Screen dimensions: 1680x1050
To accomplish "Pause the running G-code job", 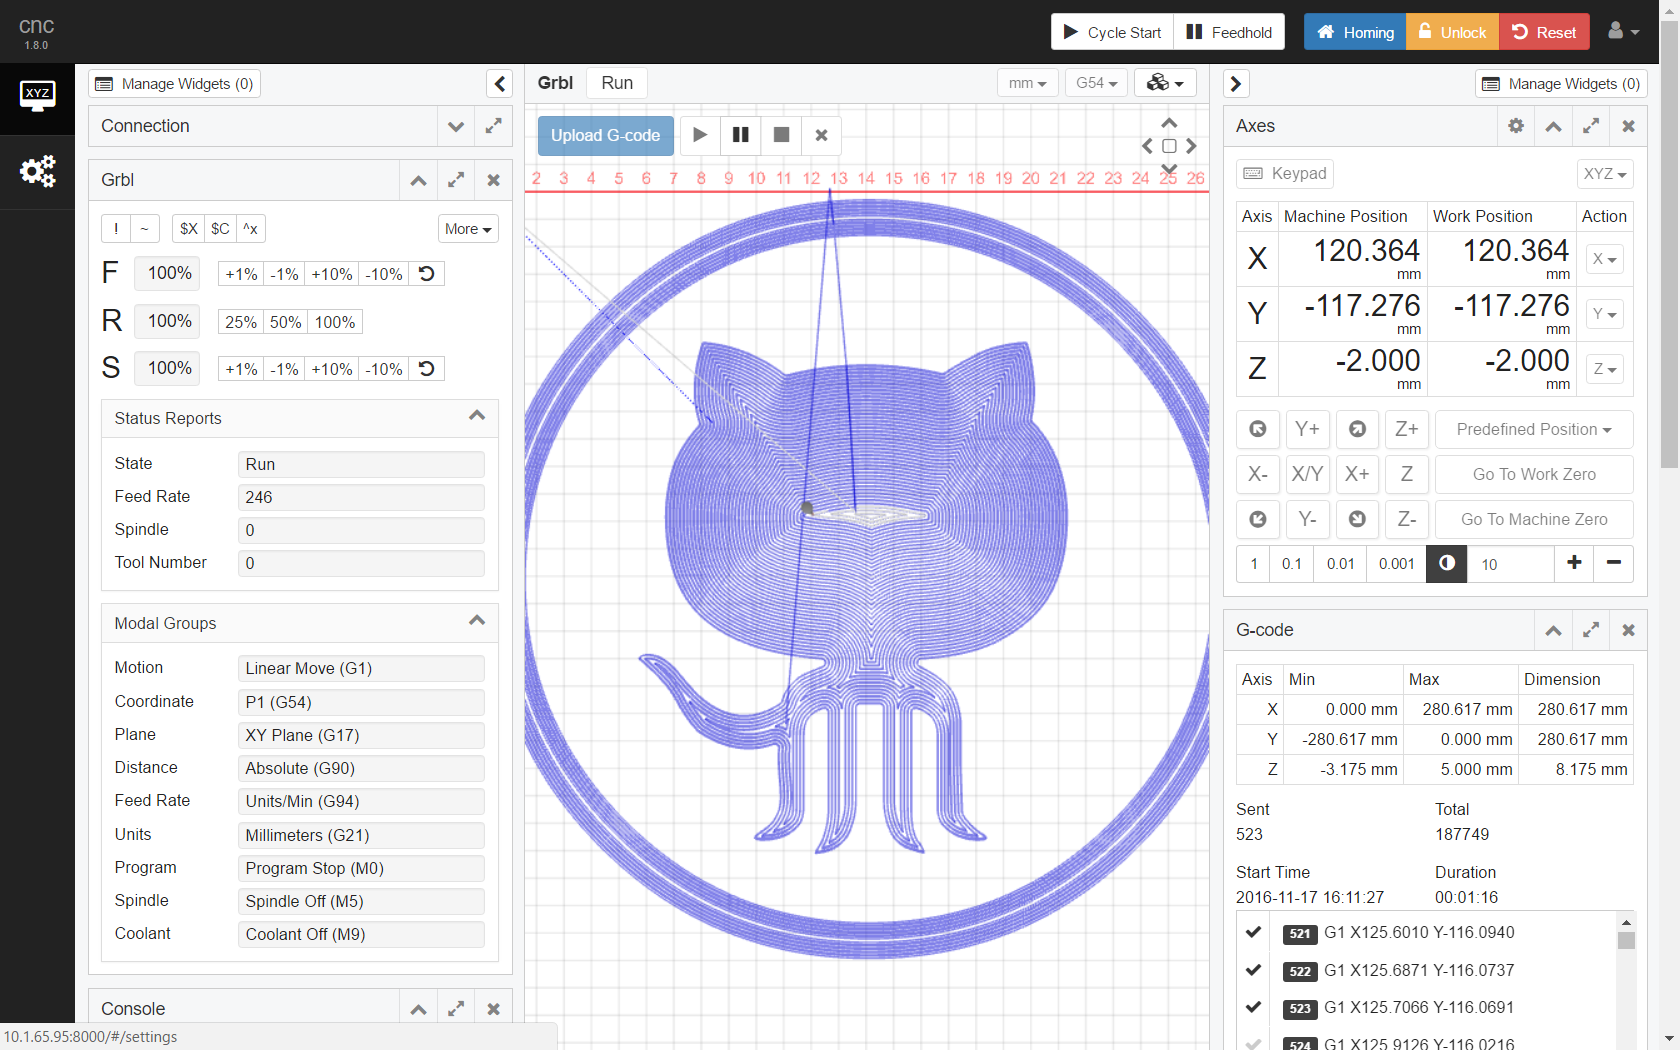I will [x=741, y=135].
